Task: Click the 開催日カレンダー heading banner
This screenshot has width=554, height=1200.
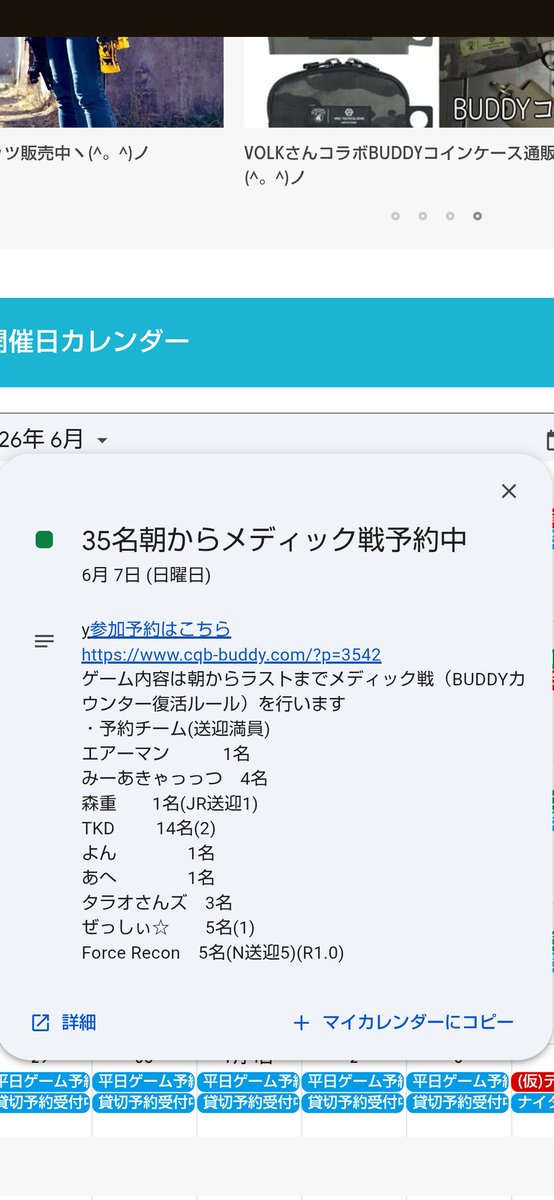Action: (x=277, y=342)
